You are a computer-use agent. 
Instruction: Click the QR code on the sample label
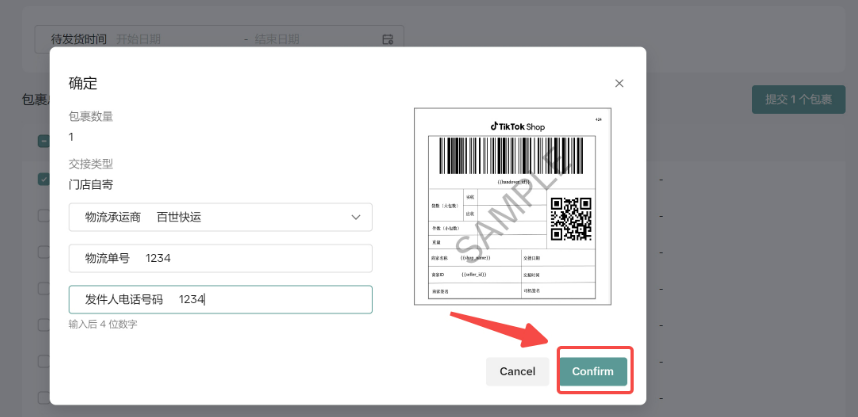(x=571, y=218)
